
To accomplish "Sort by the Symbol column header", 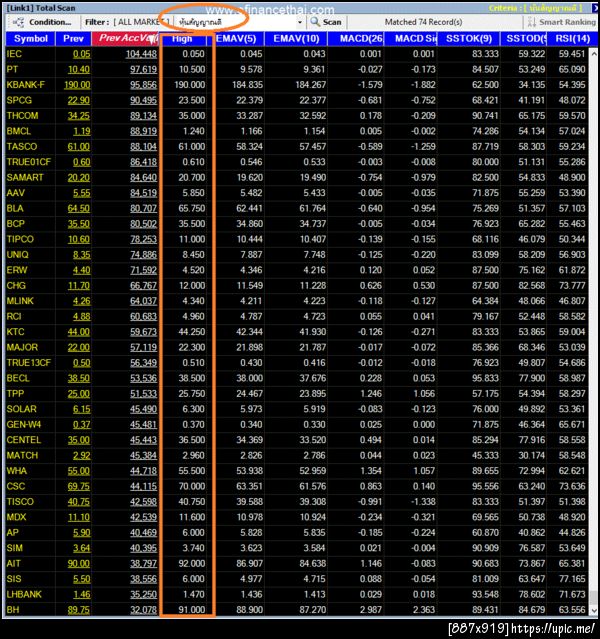I will pyautogui.click(x=31, y=39).
